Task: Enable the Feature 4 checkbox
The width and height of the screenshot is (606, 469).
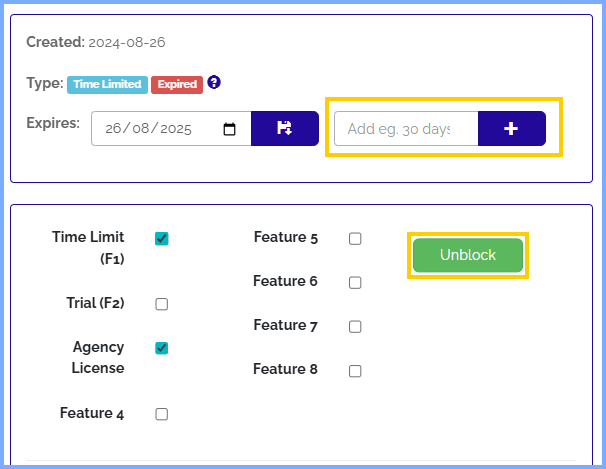Action: (x=162, y=414)
